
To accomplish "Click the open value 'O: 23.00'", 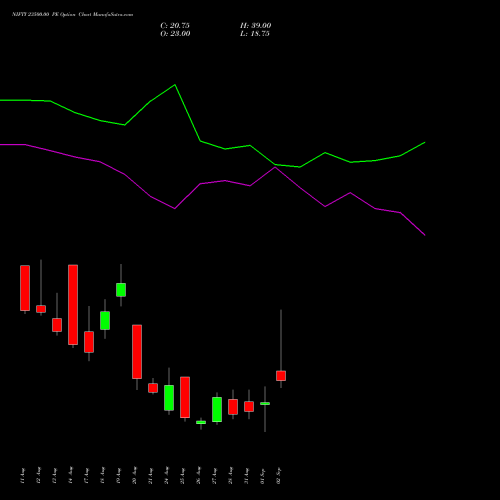I will coord(175,34).
